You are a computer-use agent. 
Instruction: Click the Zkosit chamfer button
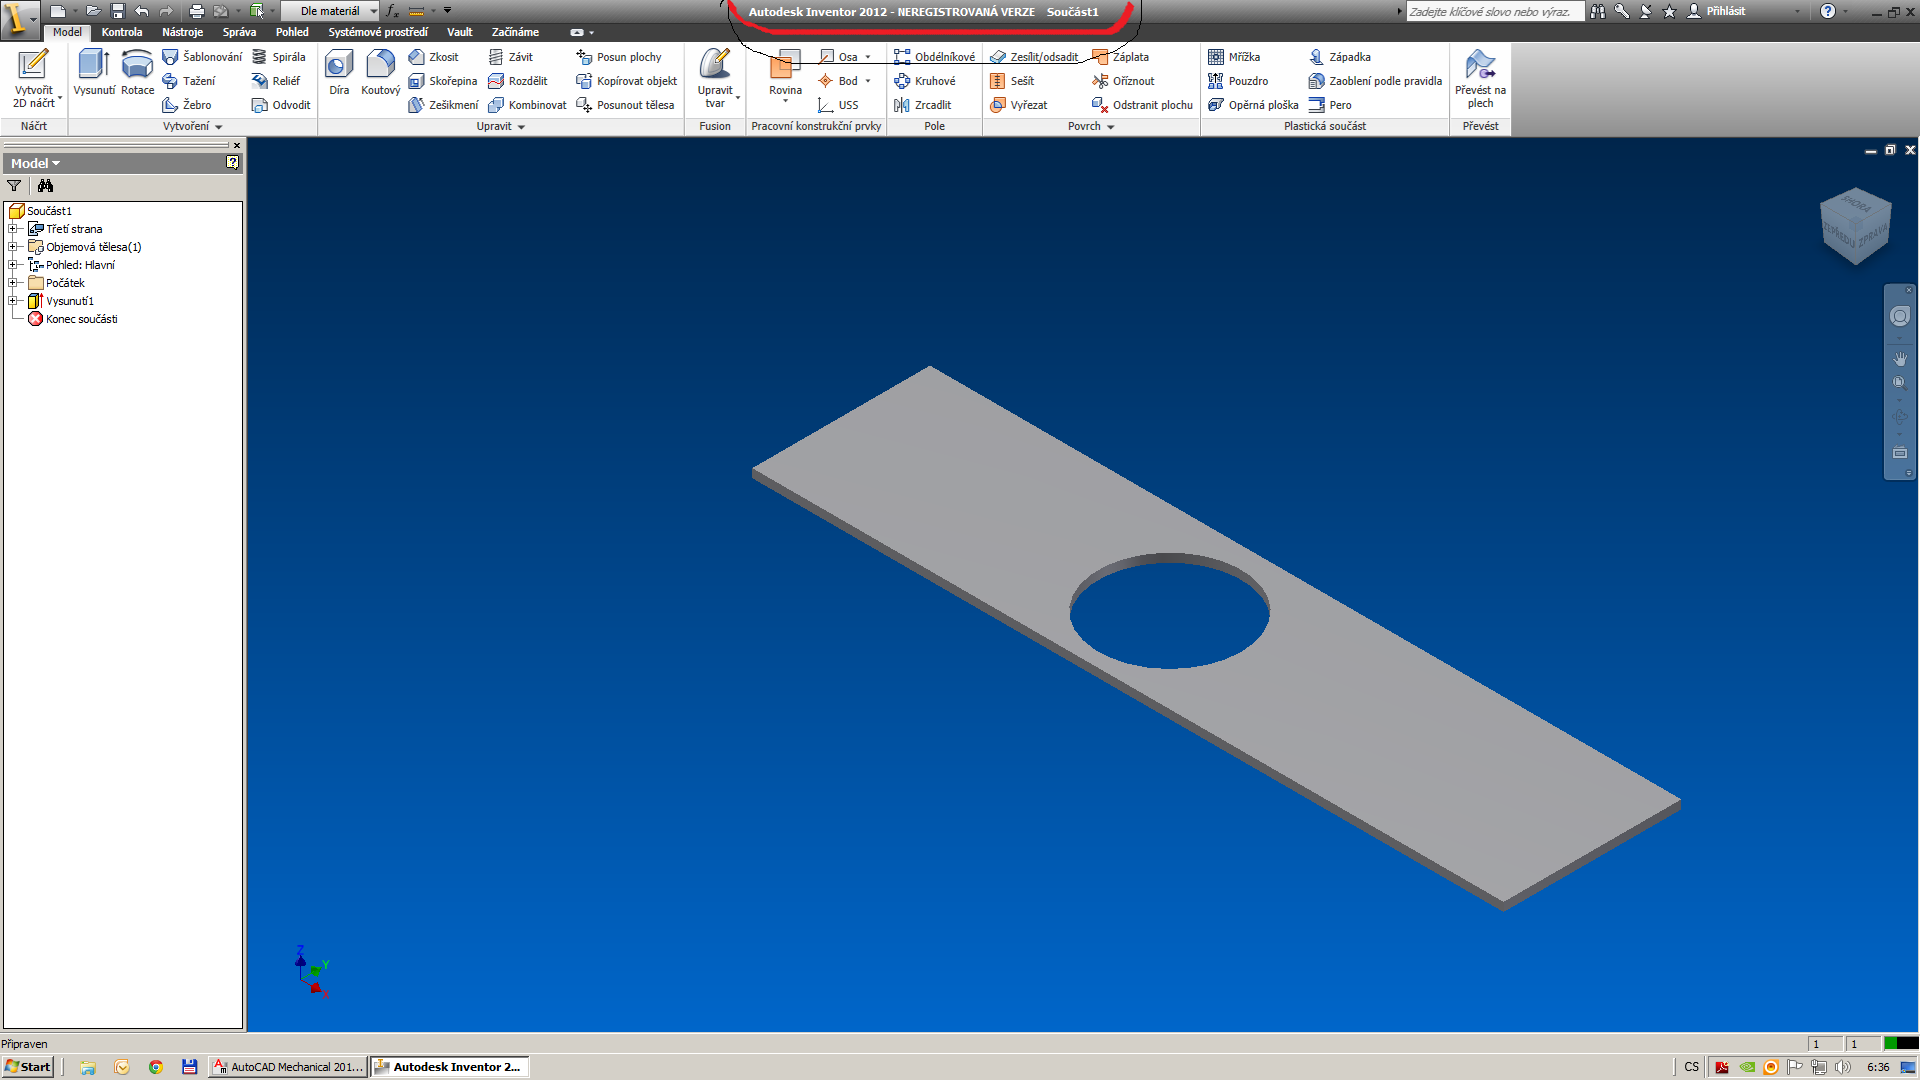click(x=434, y=57)
